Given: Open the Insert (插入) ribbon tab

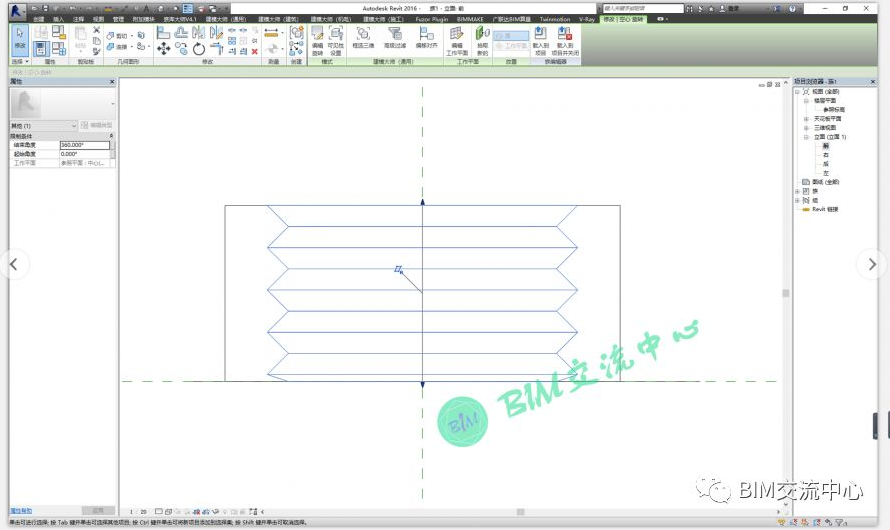Looking at the screenshot, I should (58, 19).
